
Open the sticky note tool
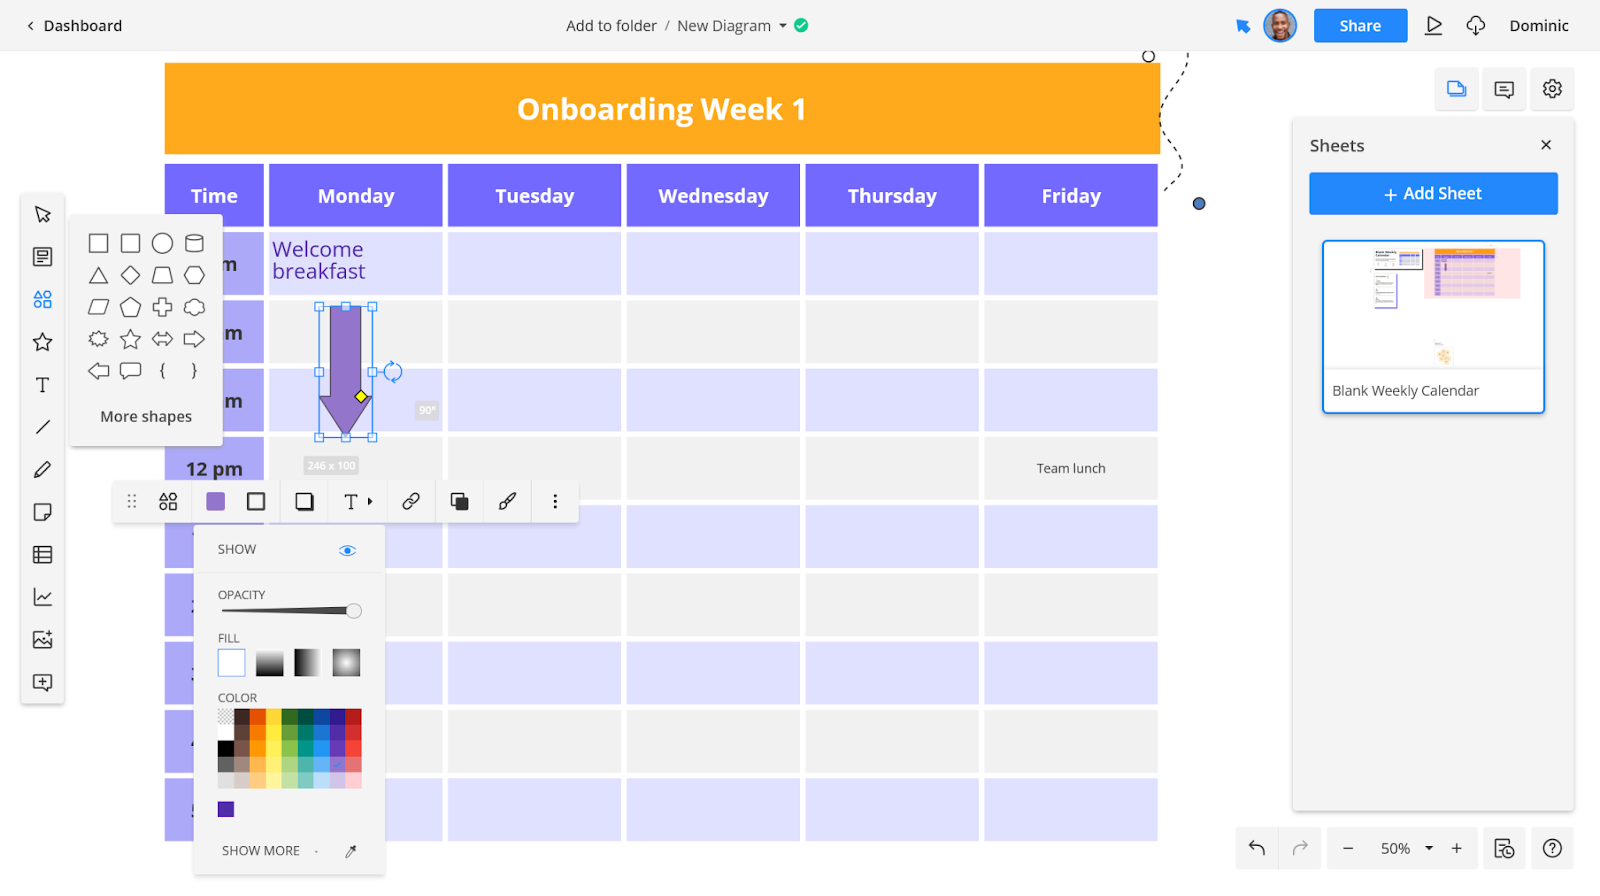point(42,512)
